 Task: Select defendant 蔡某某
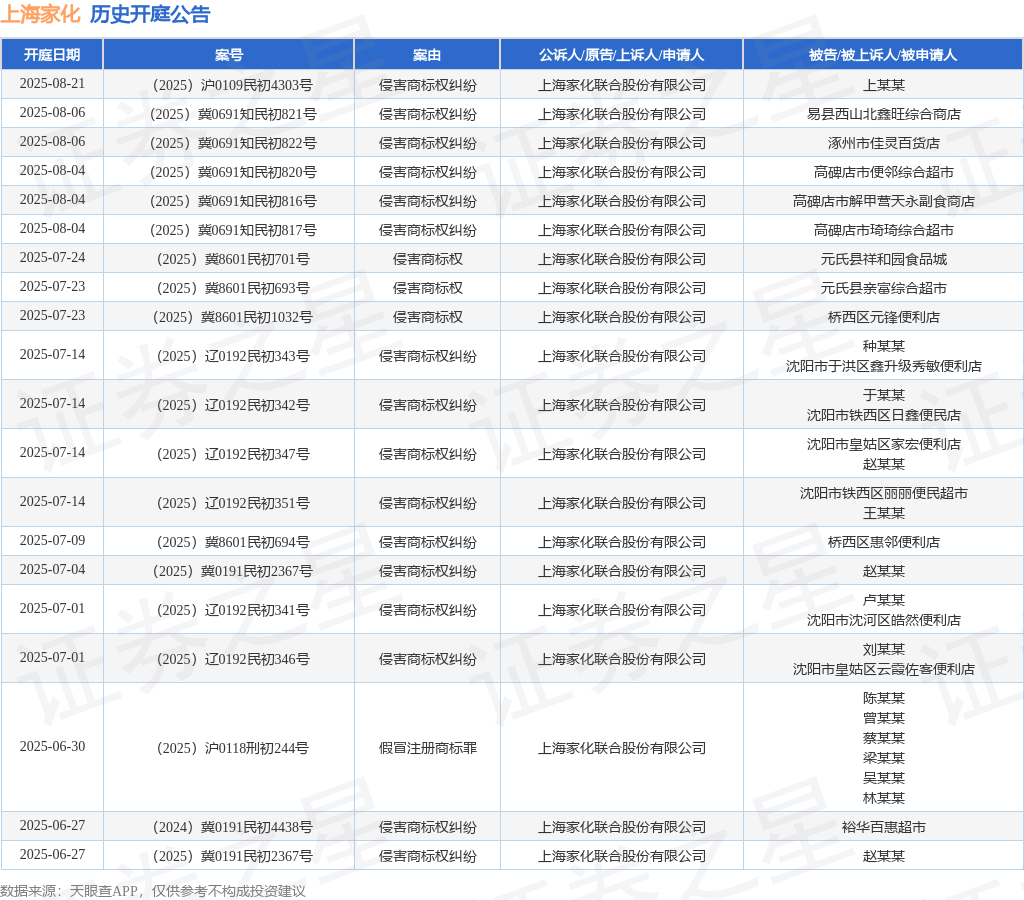(x=884, y=738)
